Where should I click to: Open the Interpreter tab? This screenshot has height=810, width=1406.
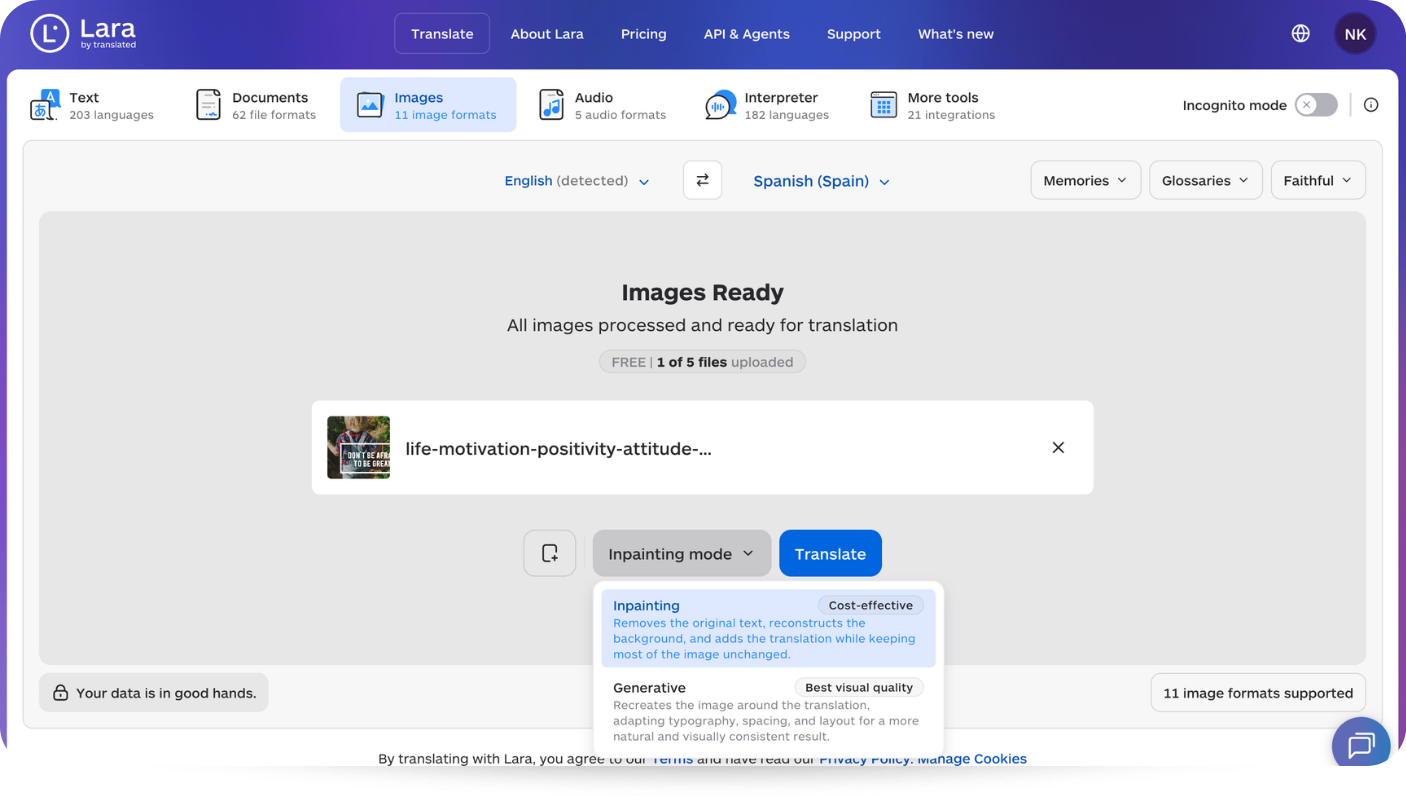coord(767,105)
